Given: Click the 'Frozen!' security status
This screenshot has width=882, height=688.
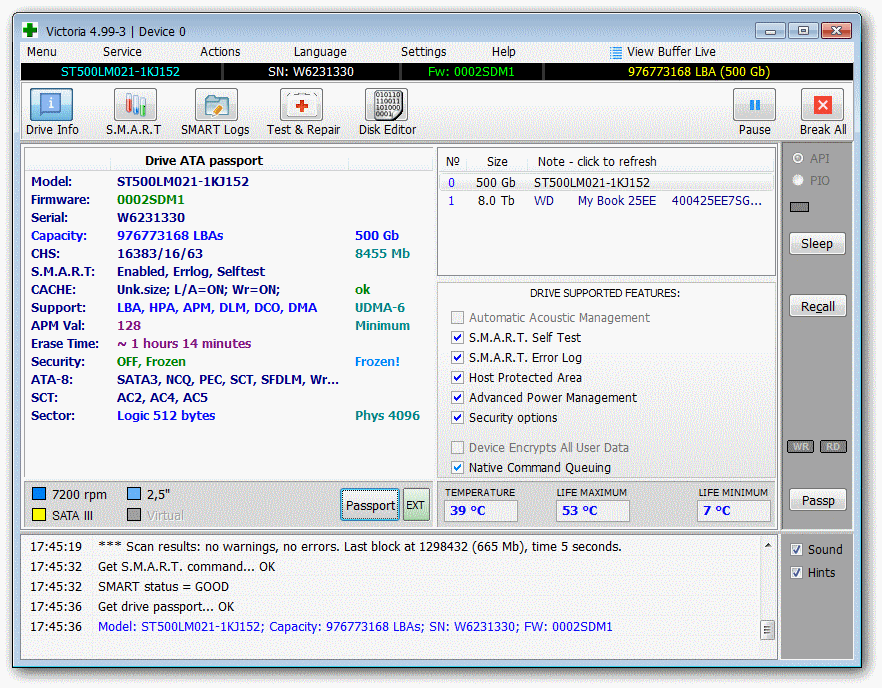Looking at the screenshot, I should coord(377,362).
